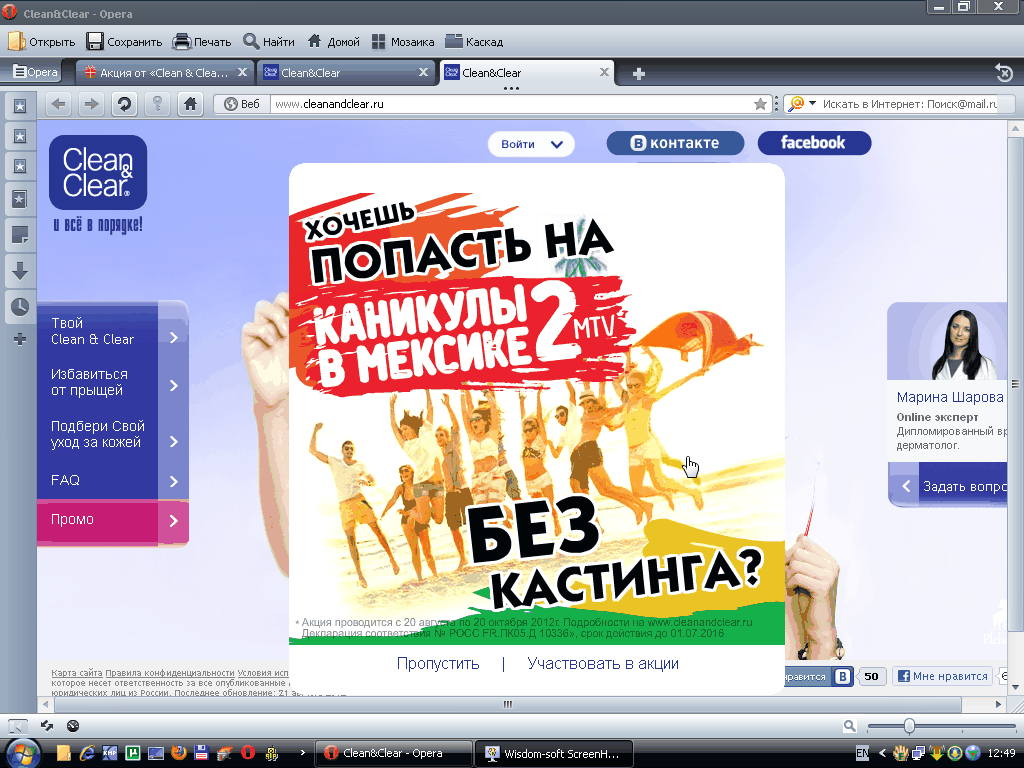Click the facebook button
Image resolution: width=1024 pixels, height=768 pixels.
814,143
